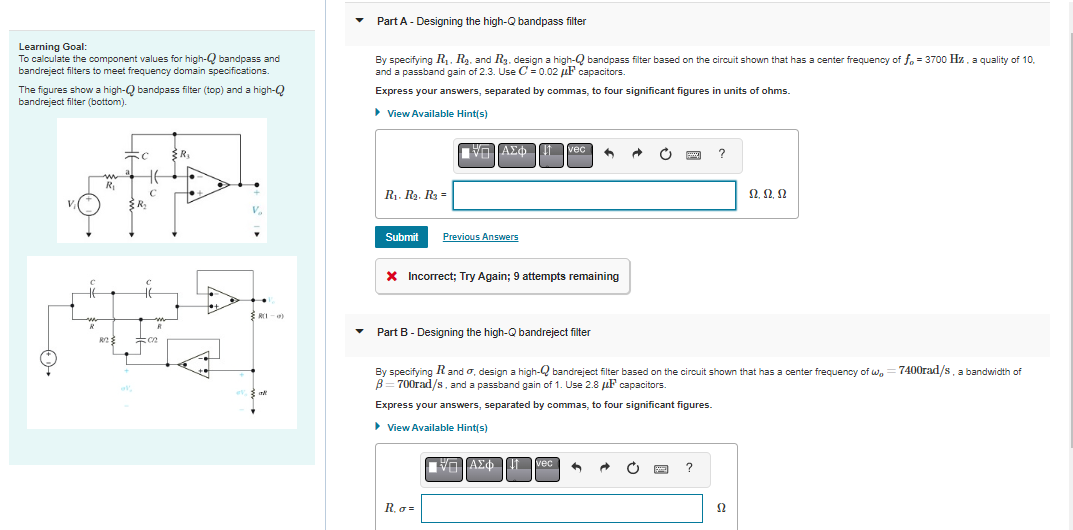Expand View Available Hint(s) in Part A

[x=437, y=114]
